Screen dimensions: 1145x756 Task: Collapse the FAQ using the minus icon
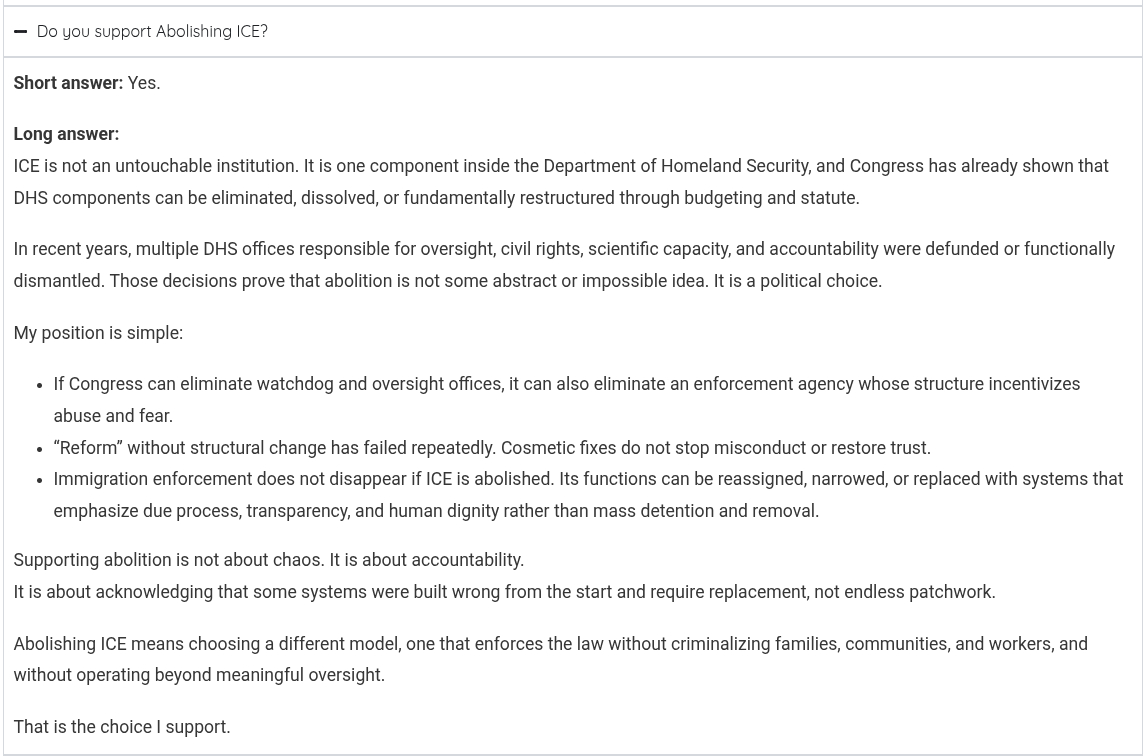pos(20,31)
